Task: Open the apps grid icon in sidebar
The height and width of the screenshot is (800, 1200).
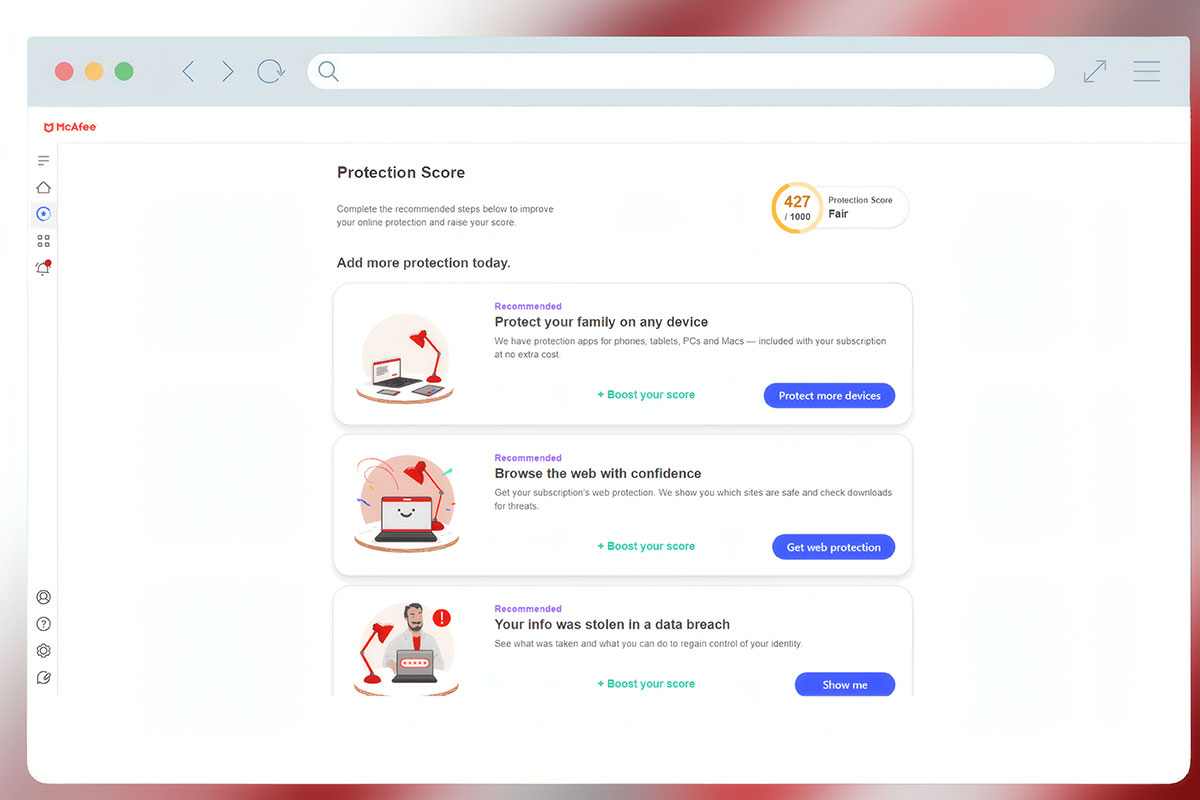Action: [43, 241]
